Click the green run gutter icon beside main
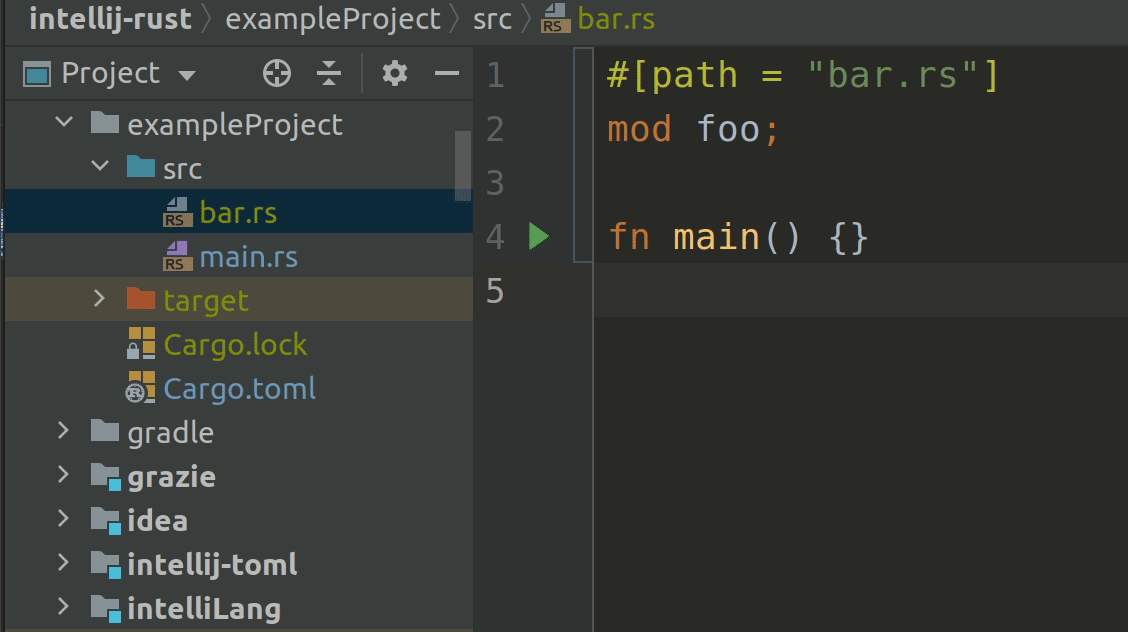Image resolution: width=1128 pixels, height=632 pixels. [538, 236]
